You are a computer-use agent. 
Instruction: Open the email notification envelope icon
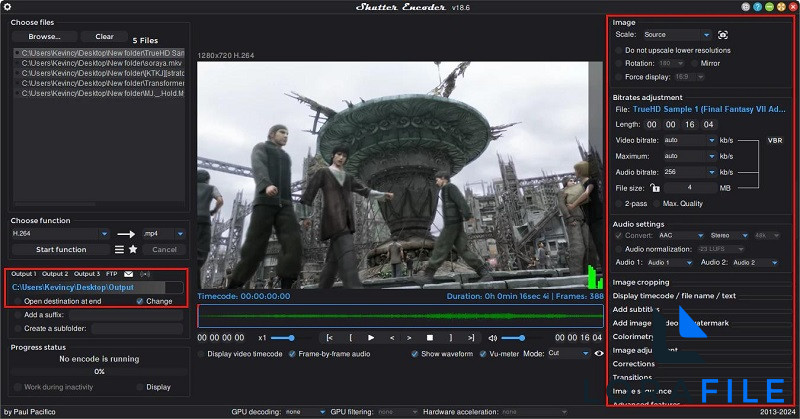coord(128,274)
